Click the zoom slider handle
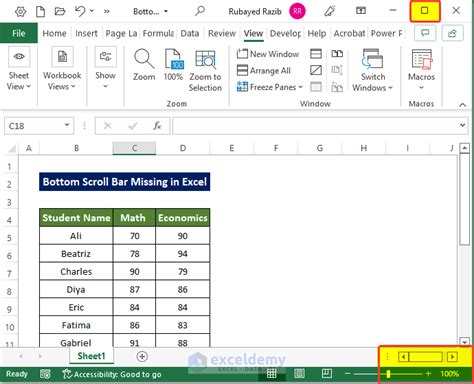The width and height of the screenshot is (474, 384). click(388, 374)
